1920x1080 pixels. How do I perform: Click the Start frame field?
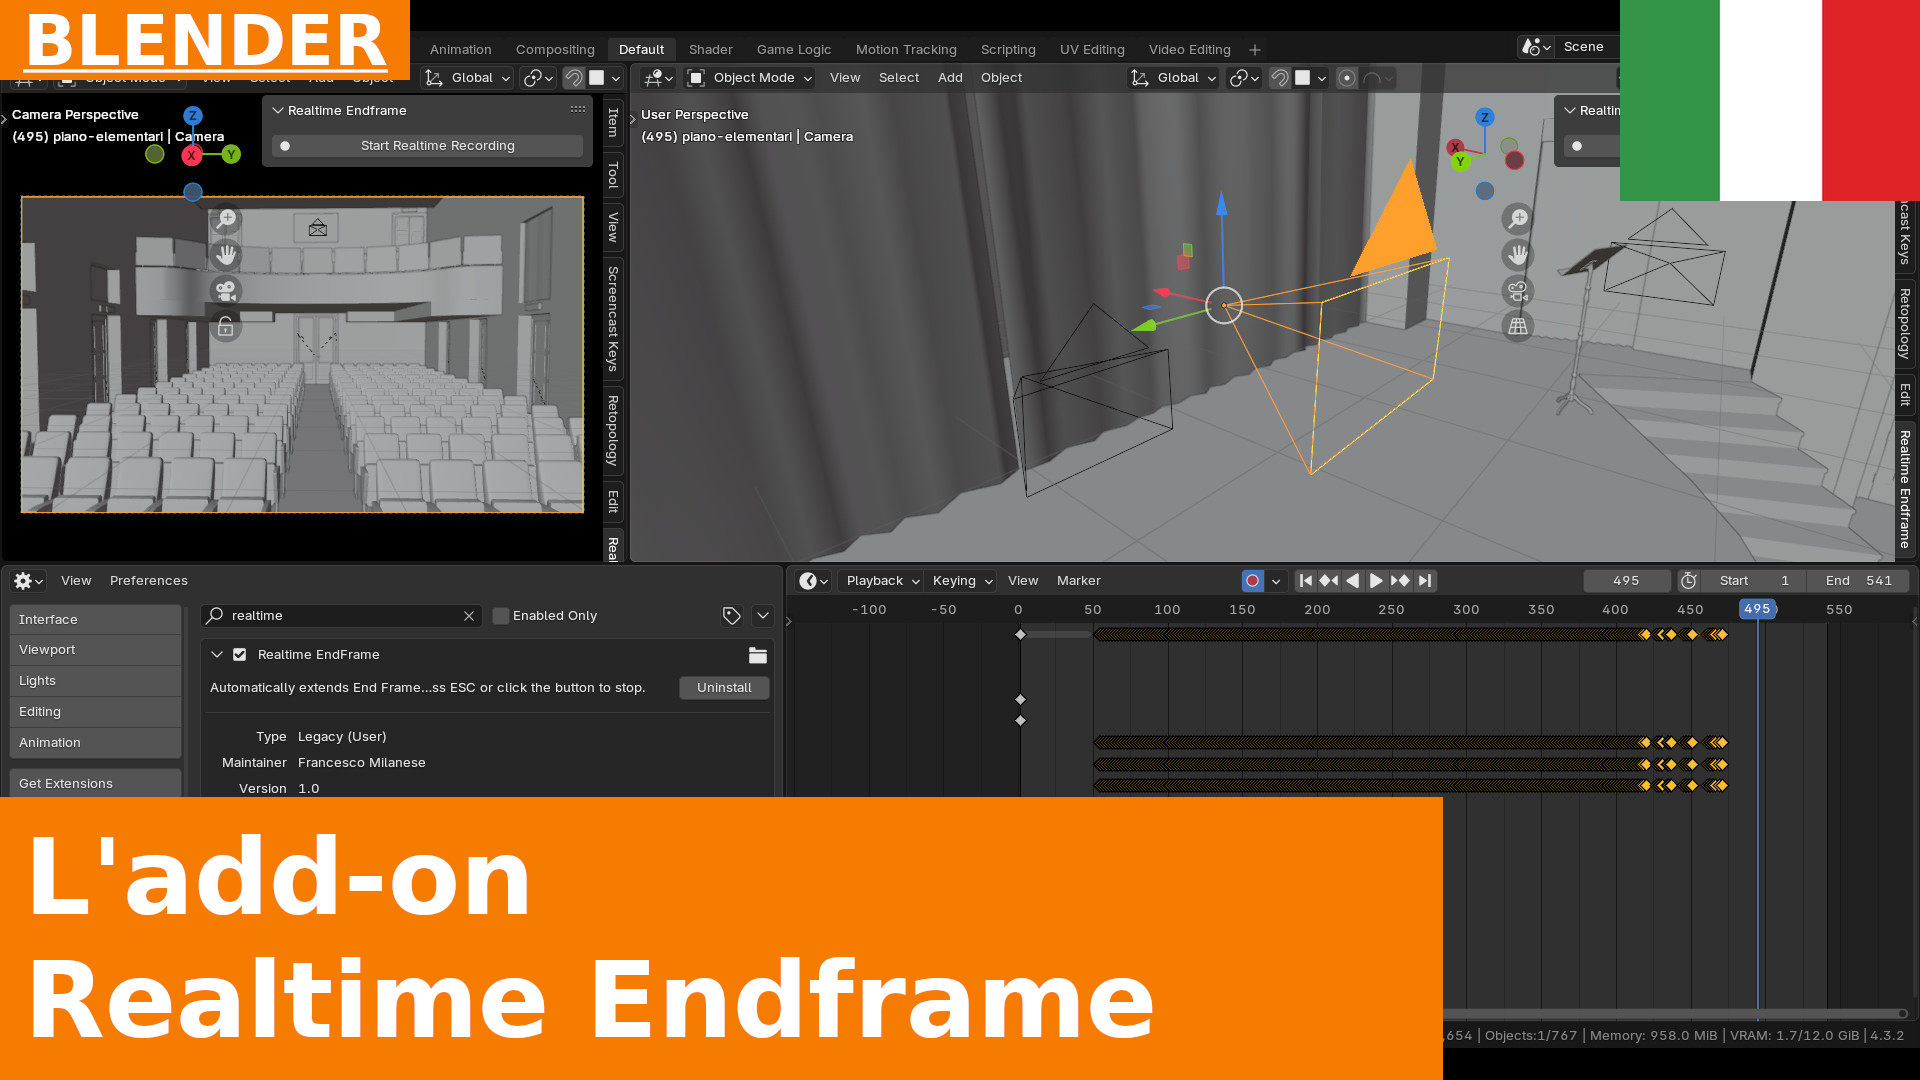1753,581
